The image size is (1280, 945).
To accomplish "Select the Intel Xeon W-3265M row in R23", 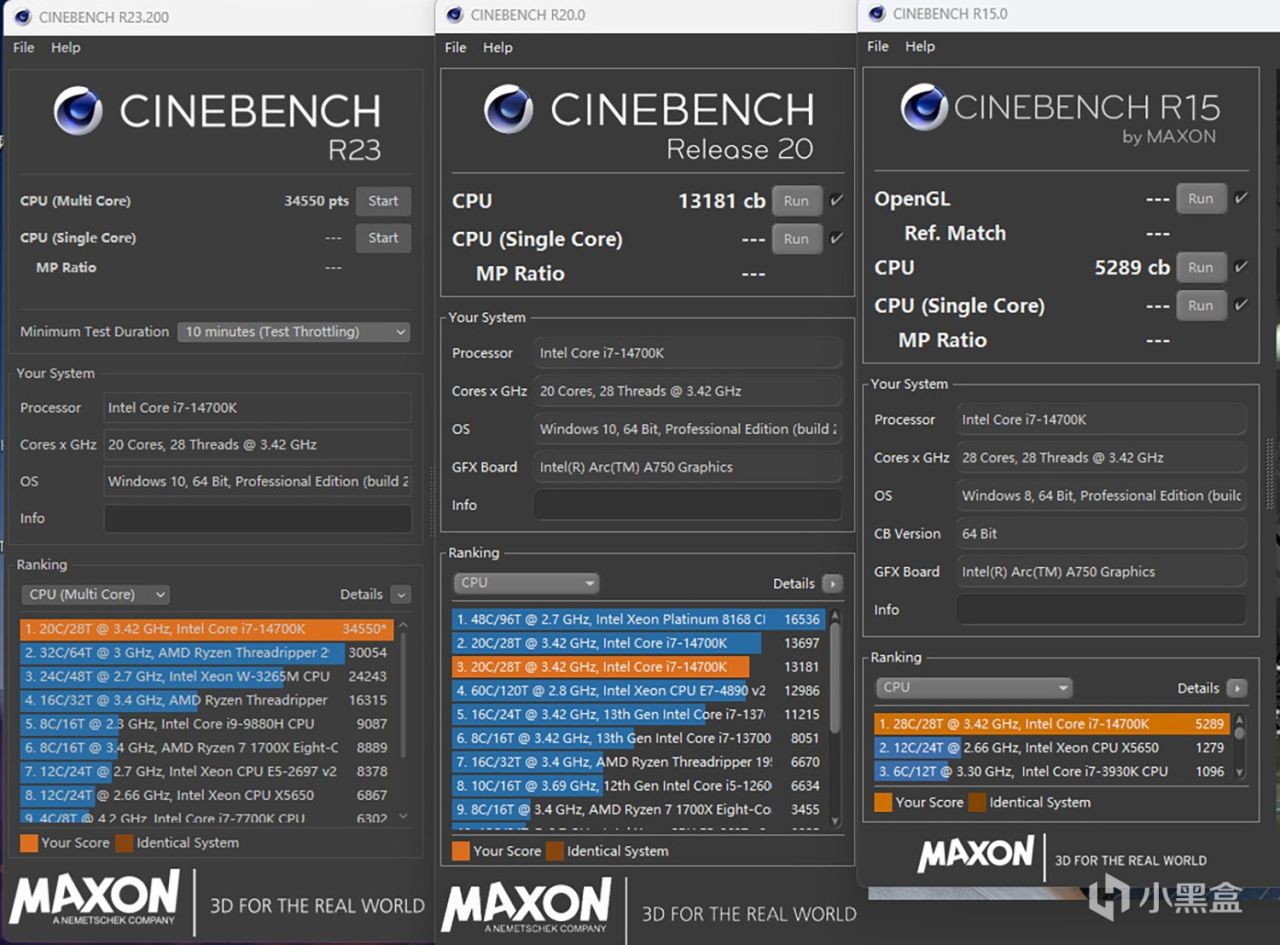I will pyautogui.click(x=207, y=676).
